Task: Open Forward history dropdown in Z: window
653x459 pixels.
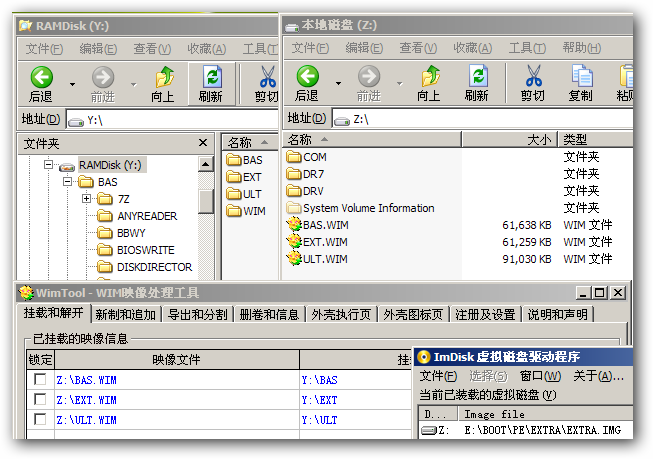Action: tap(400, 83)
